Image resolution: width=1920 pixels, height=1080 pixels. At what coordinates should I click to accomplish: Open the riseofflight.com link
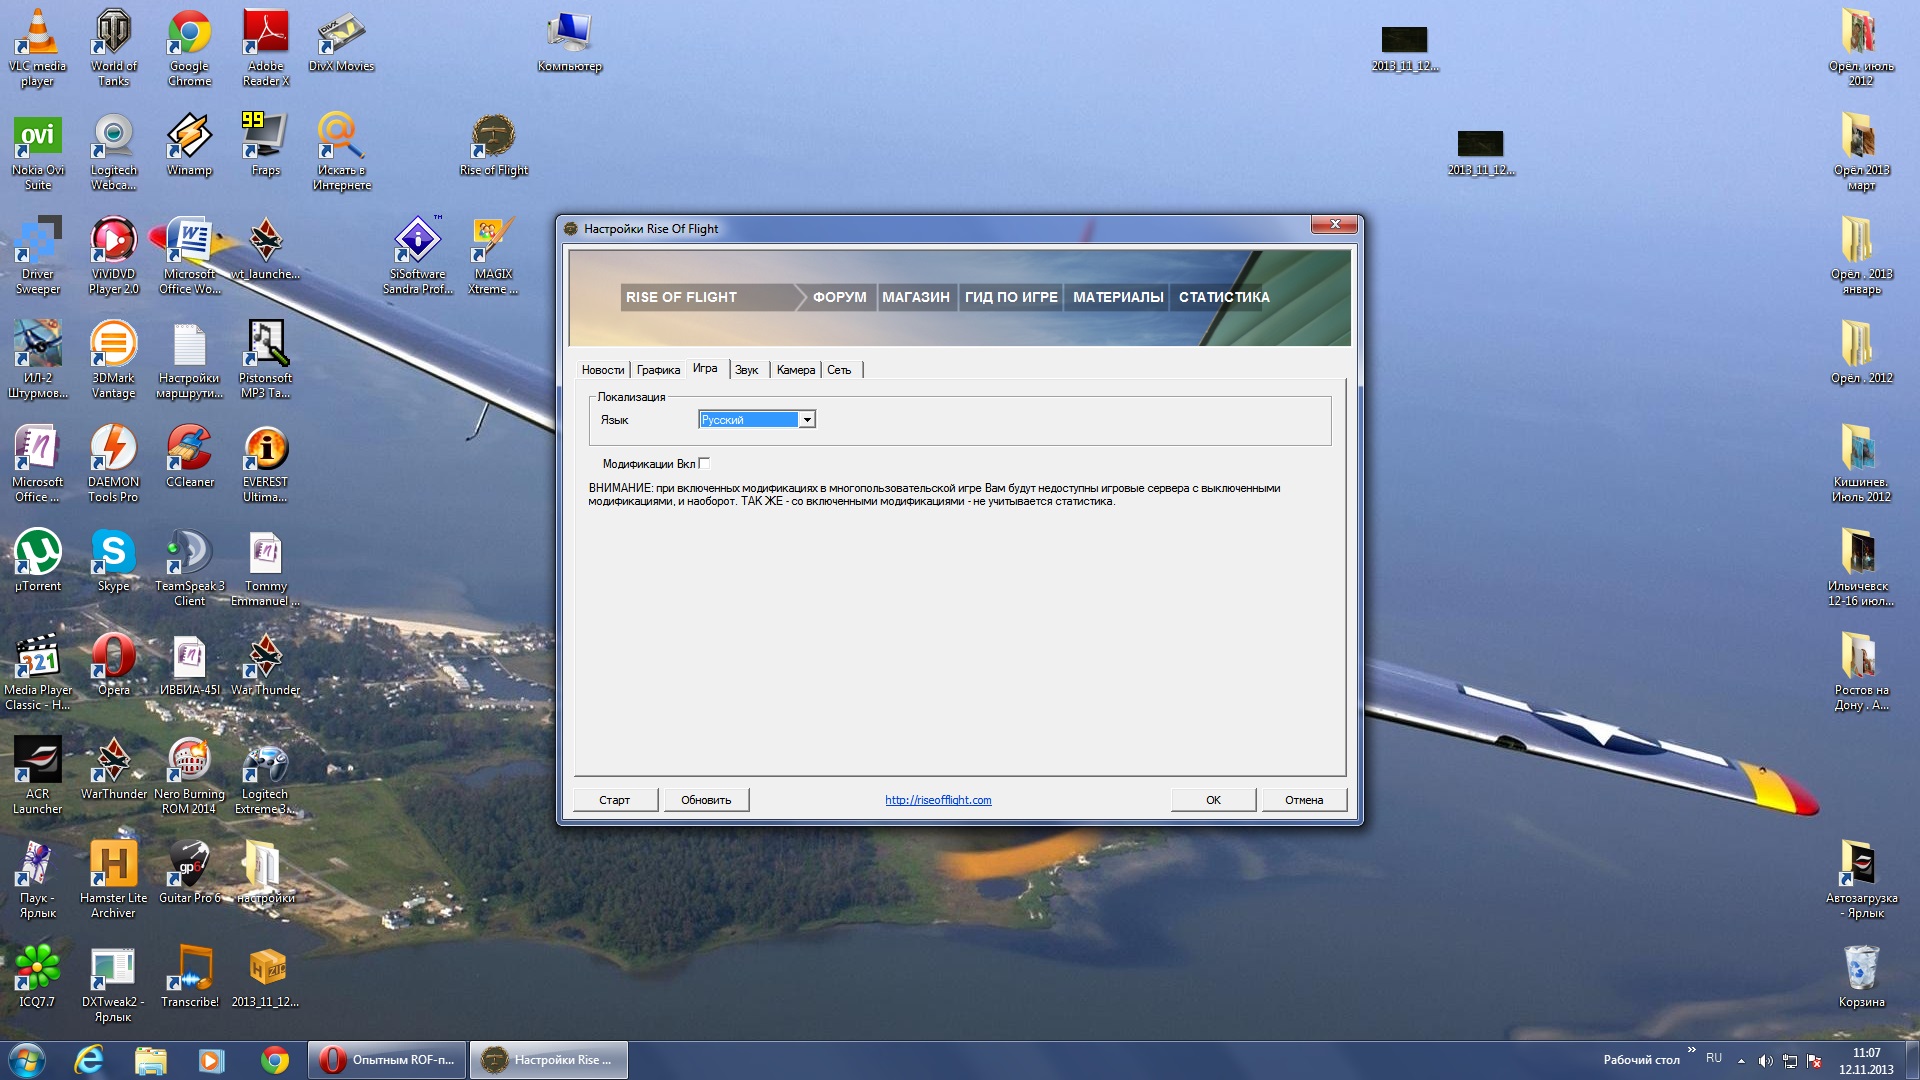point(938,800)
